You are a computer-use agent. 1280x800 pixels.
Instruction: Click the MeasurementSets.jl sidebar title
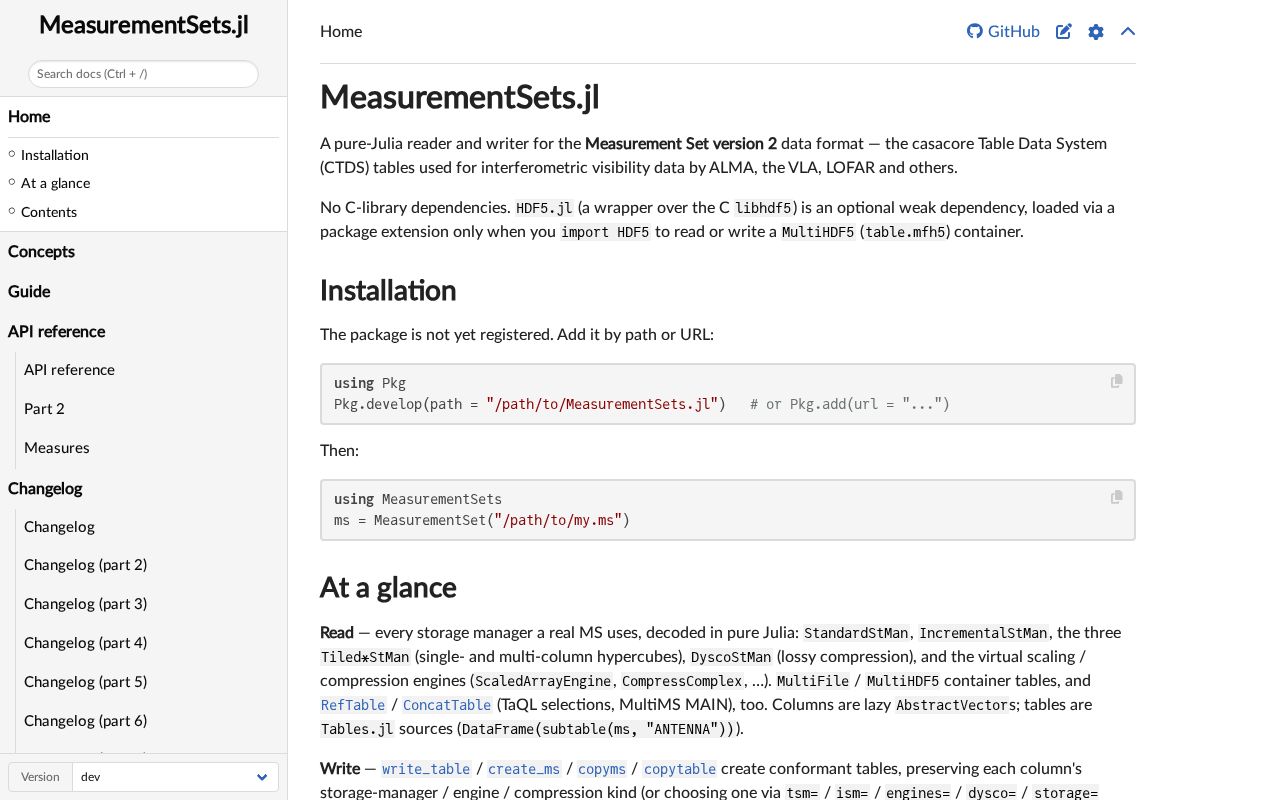point(143,25)
